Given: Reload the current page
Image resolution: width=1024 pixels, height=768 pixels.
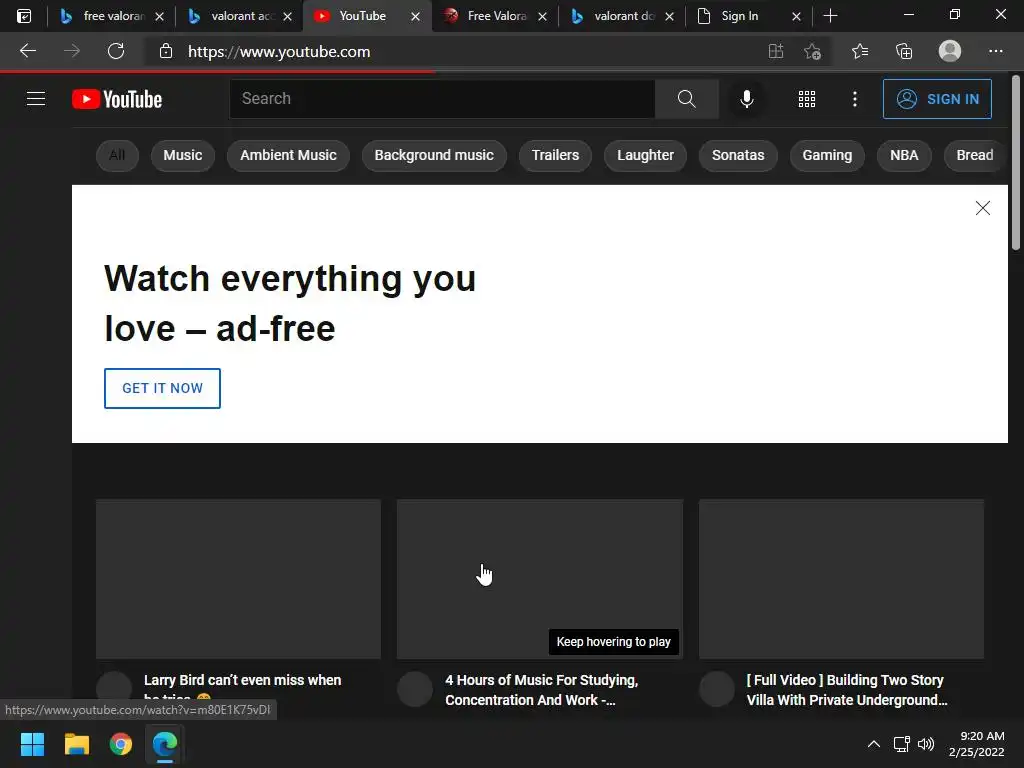Looking at the screenshot, I should [116, 51].
